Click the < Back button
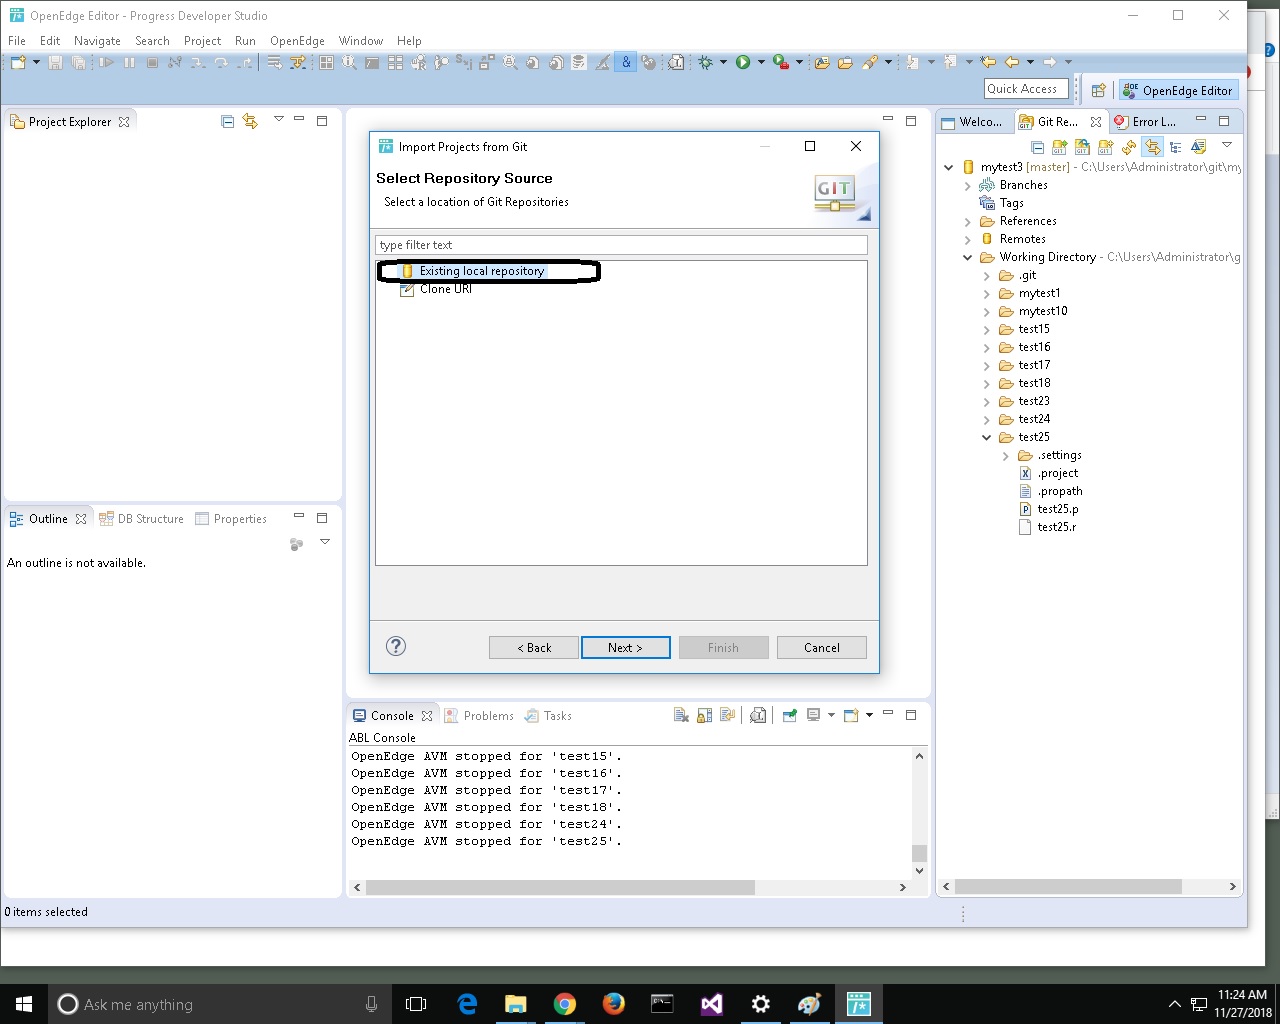 pyautogui.click(x=534, y=648)
